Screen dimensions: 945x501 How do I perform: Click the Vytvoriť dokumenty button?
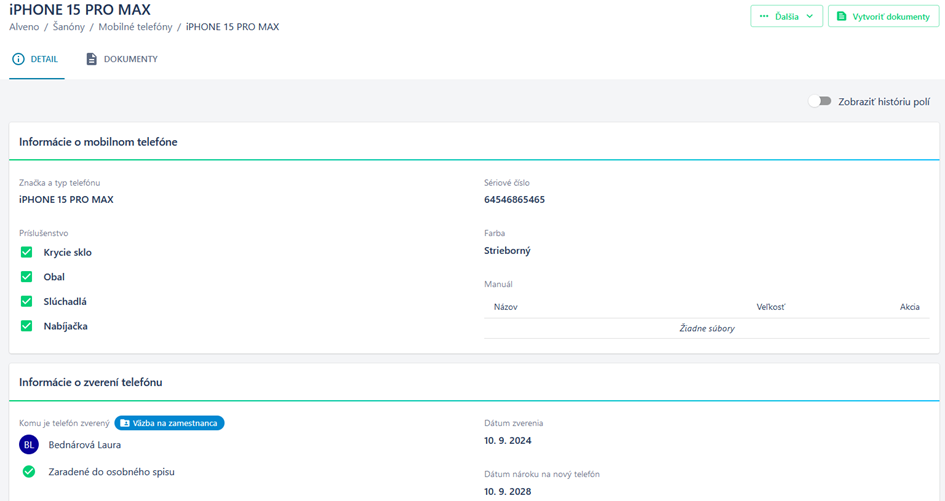tap(884, 16)
